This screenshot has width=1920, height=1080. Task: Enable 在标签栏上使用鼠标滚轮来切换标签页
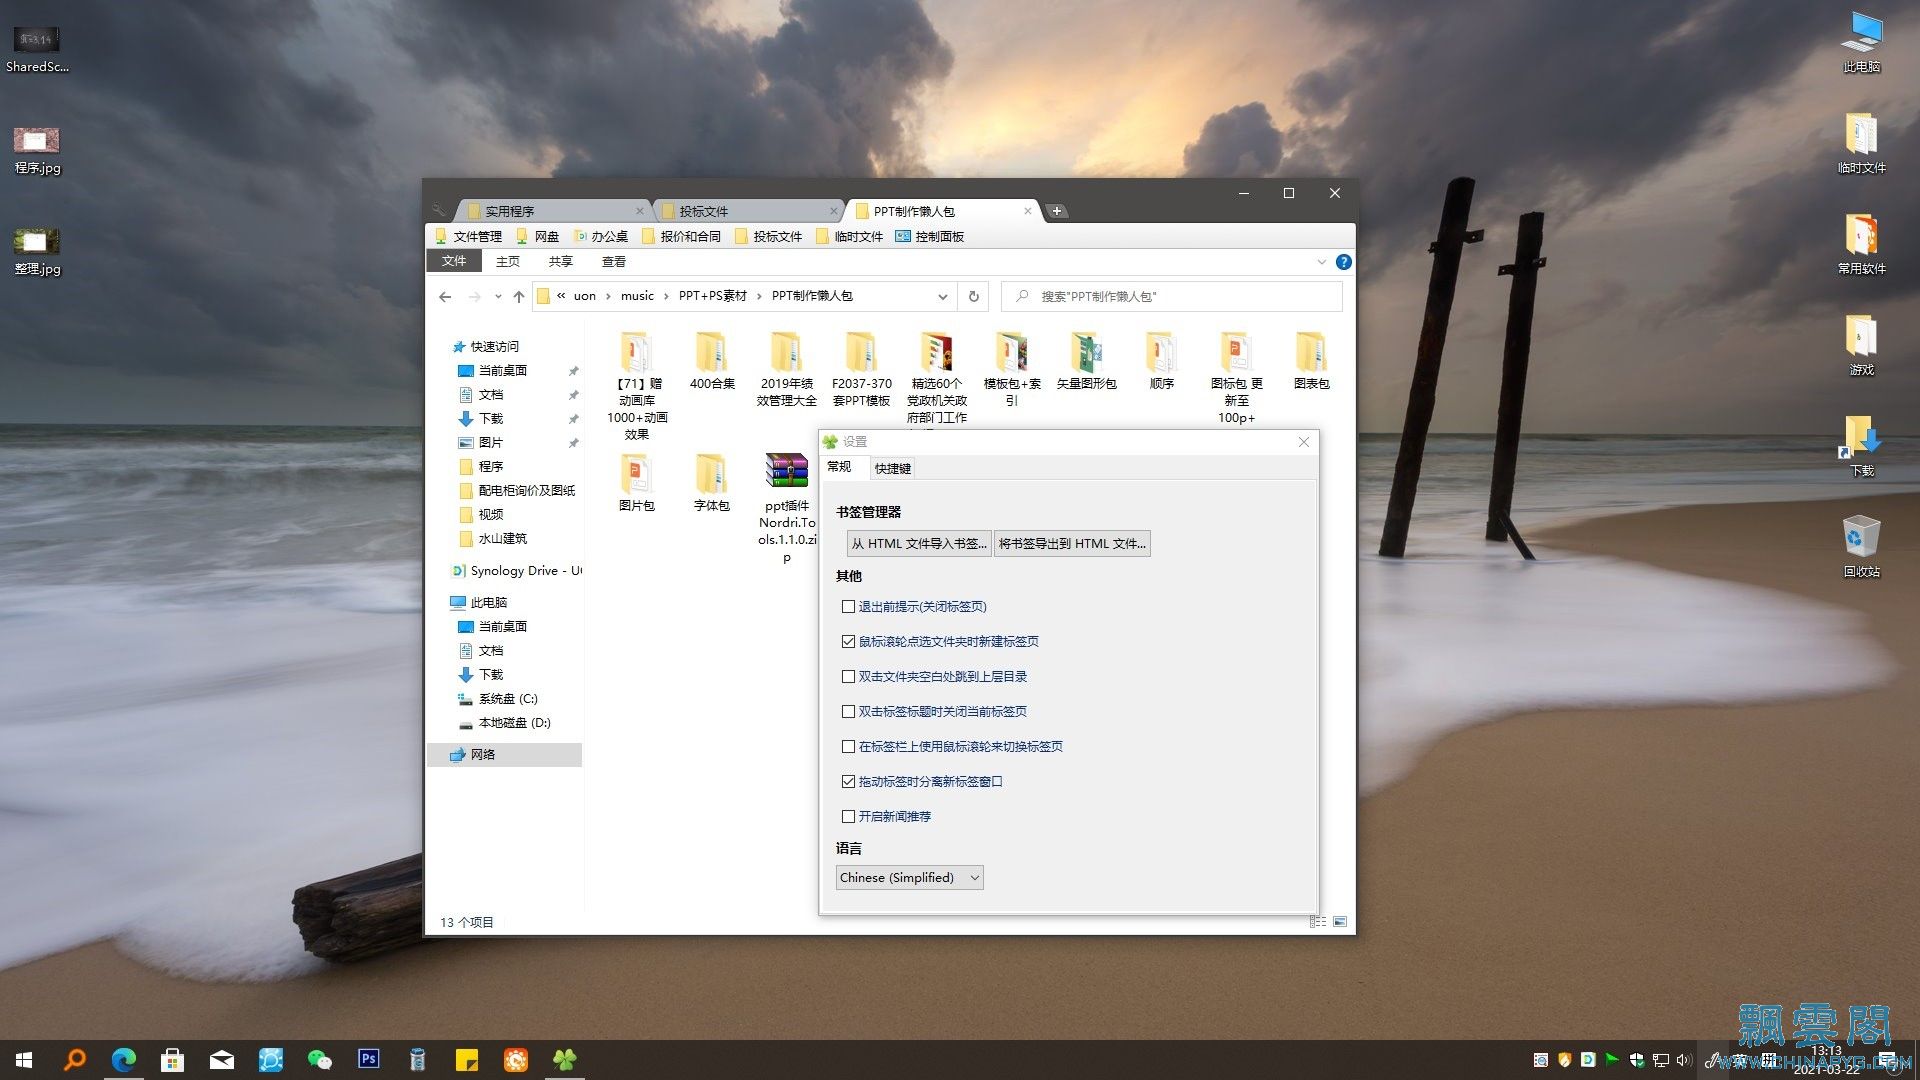click(x=848, y=746)
